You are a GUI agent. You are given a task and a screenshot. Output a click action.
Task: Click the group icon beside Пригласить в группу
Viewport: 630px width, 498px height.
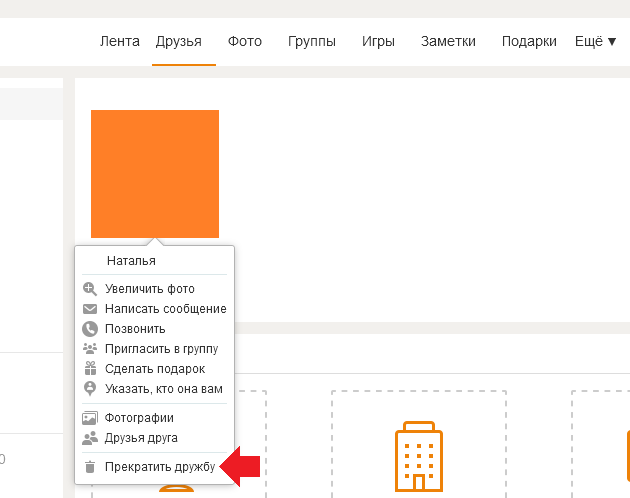coord(90,348)
